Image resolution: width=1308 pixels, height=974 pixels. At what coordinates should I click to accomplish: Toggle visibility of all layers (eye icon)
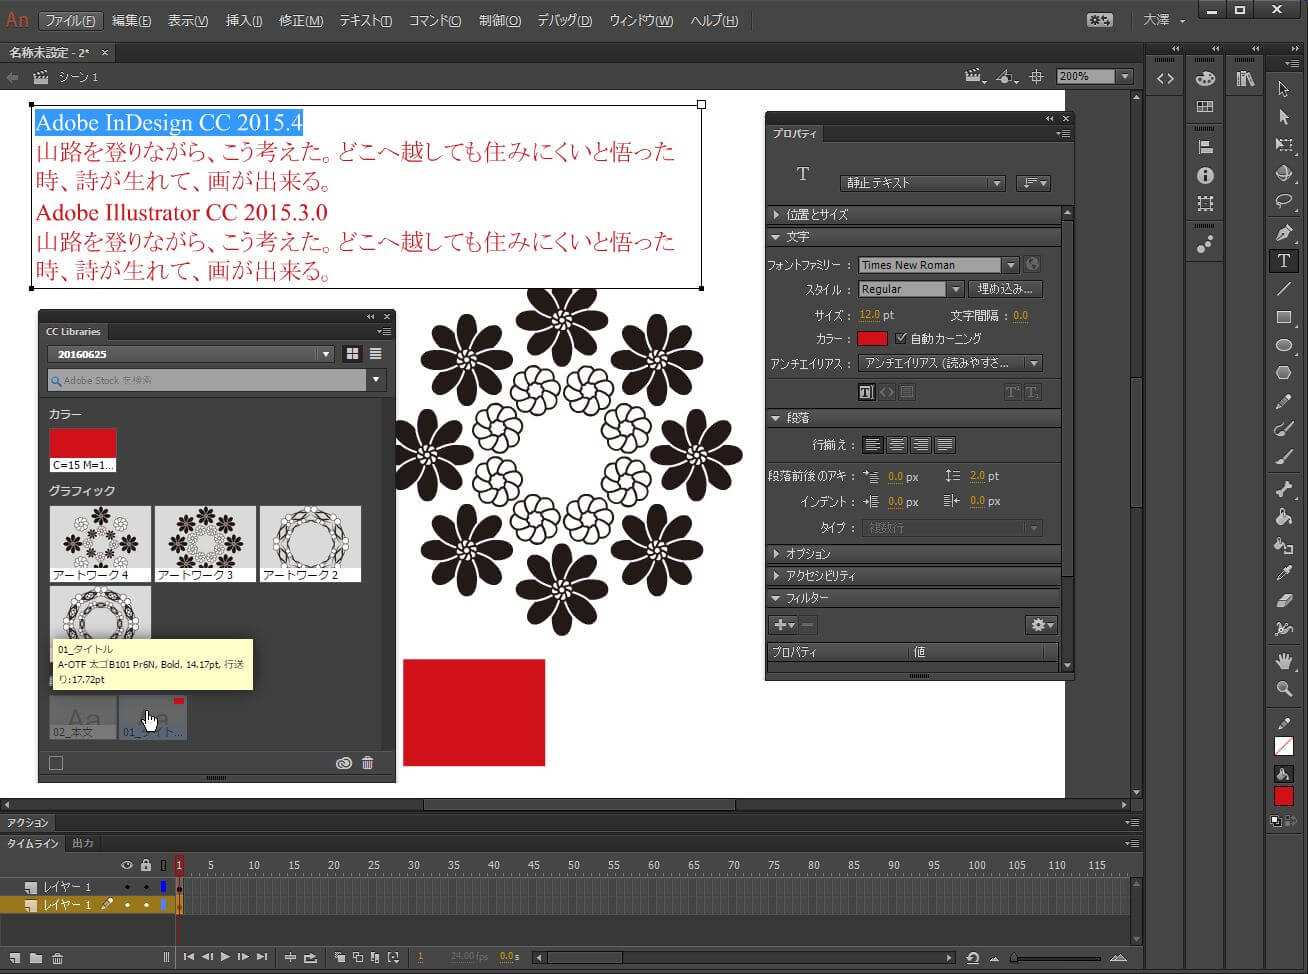[x=126, y=865]
